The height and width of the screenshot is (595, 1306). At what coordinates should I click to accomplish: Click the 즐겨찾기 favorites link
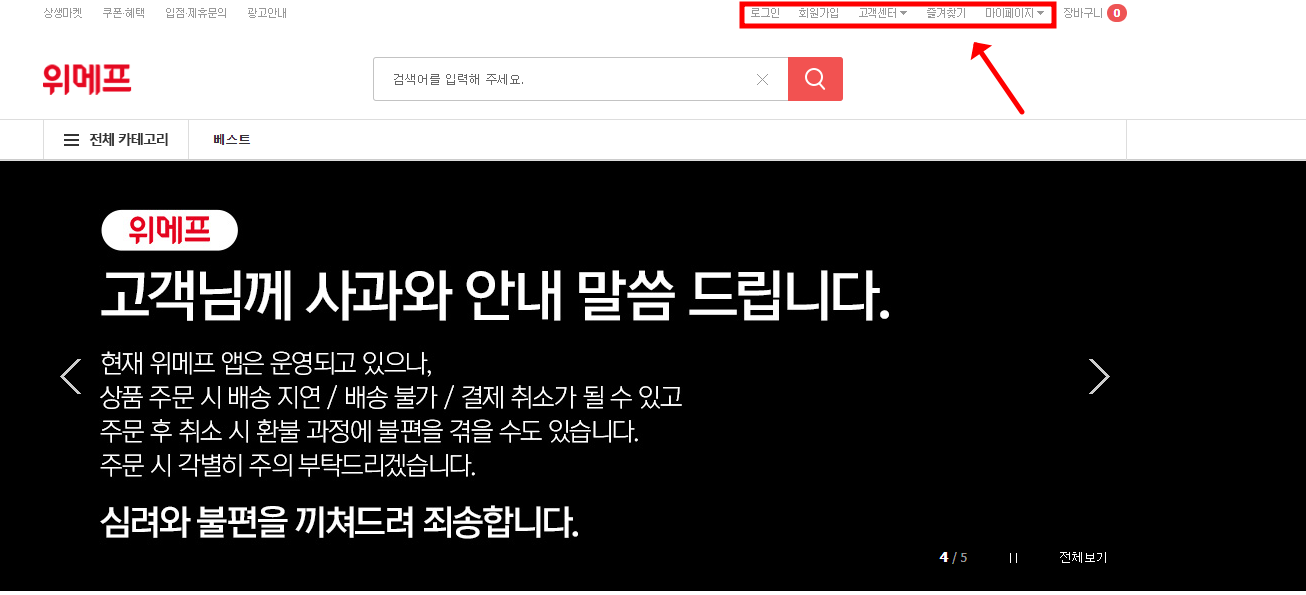947,13
